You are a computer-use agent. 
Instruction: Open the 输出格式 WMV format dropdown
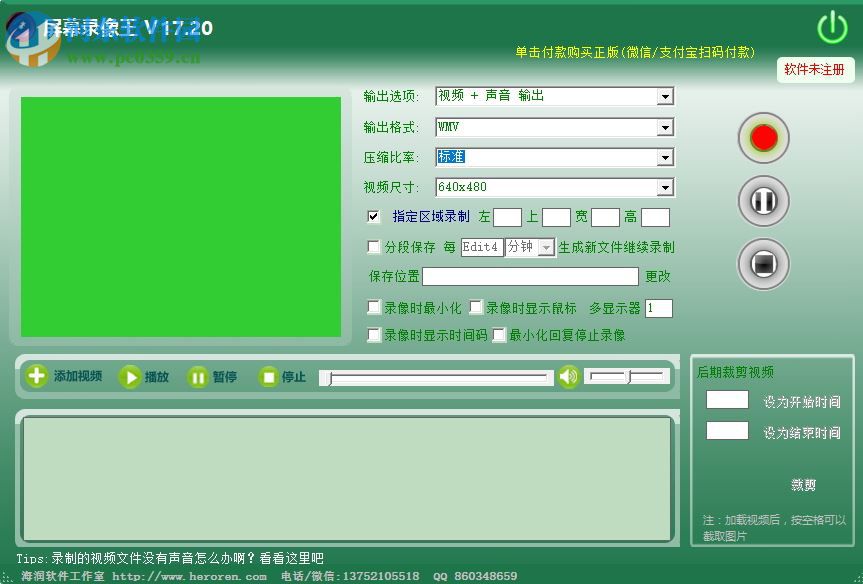(x=664, y=127)
